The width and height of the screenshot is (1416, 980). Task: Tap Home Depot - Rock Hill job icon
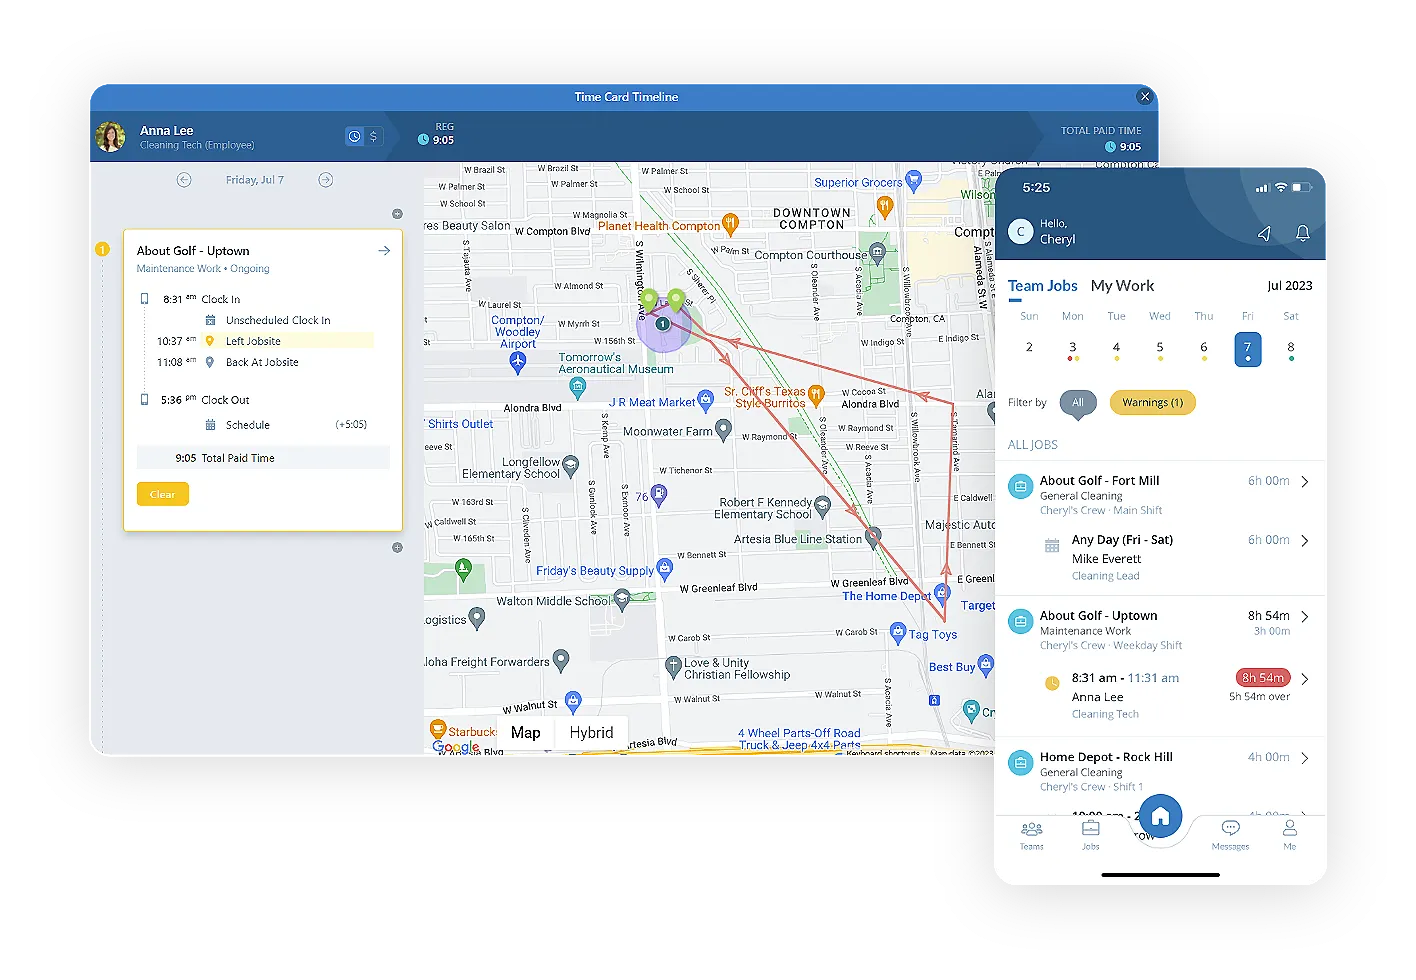(x=1020, y=763)
